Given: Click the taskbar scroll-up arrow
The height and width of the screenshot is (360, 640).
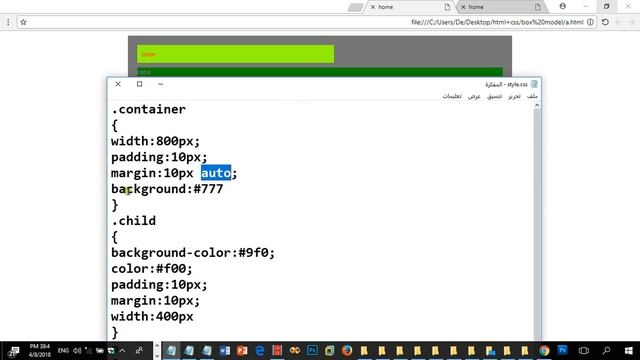Looking at the screenshot, I should click(157, 346).
